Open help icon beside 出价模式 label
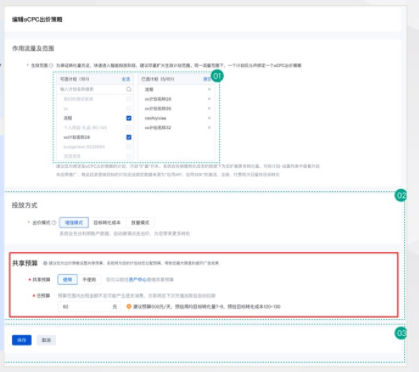 click(54, 223)
